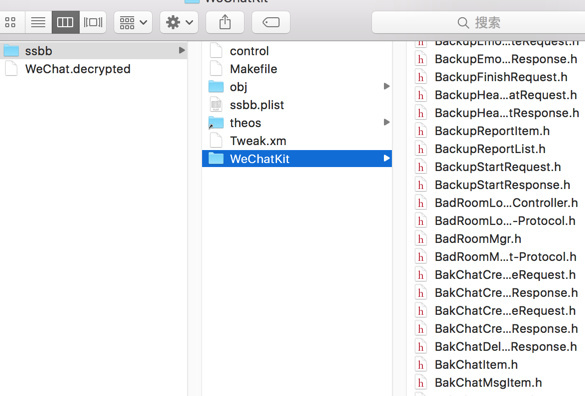Click the ssbb.plist file icon
This screenshot has height=396, width=585.
coord(216,105)
